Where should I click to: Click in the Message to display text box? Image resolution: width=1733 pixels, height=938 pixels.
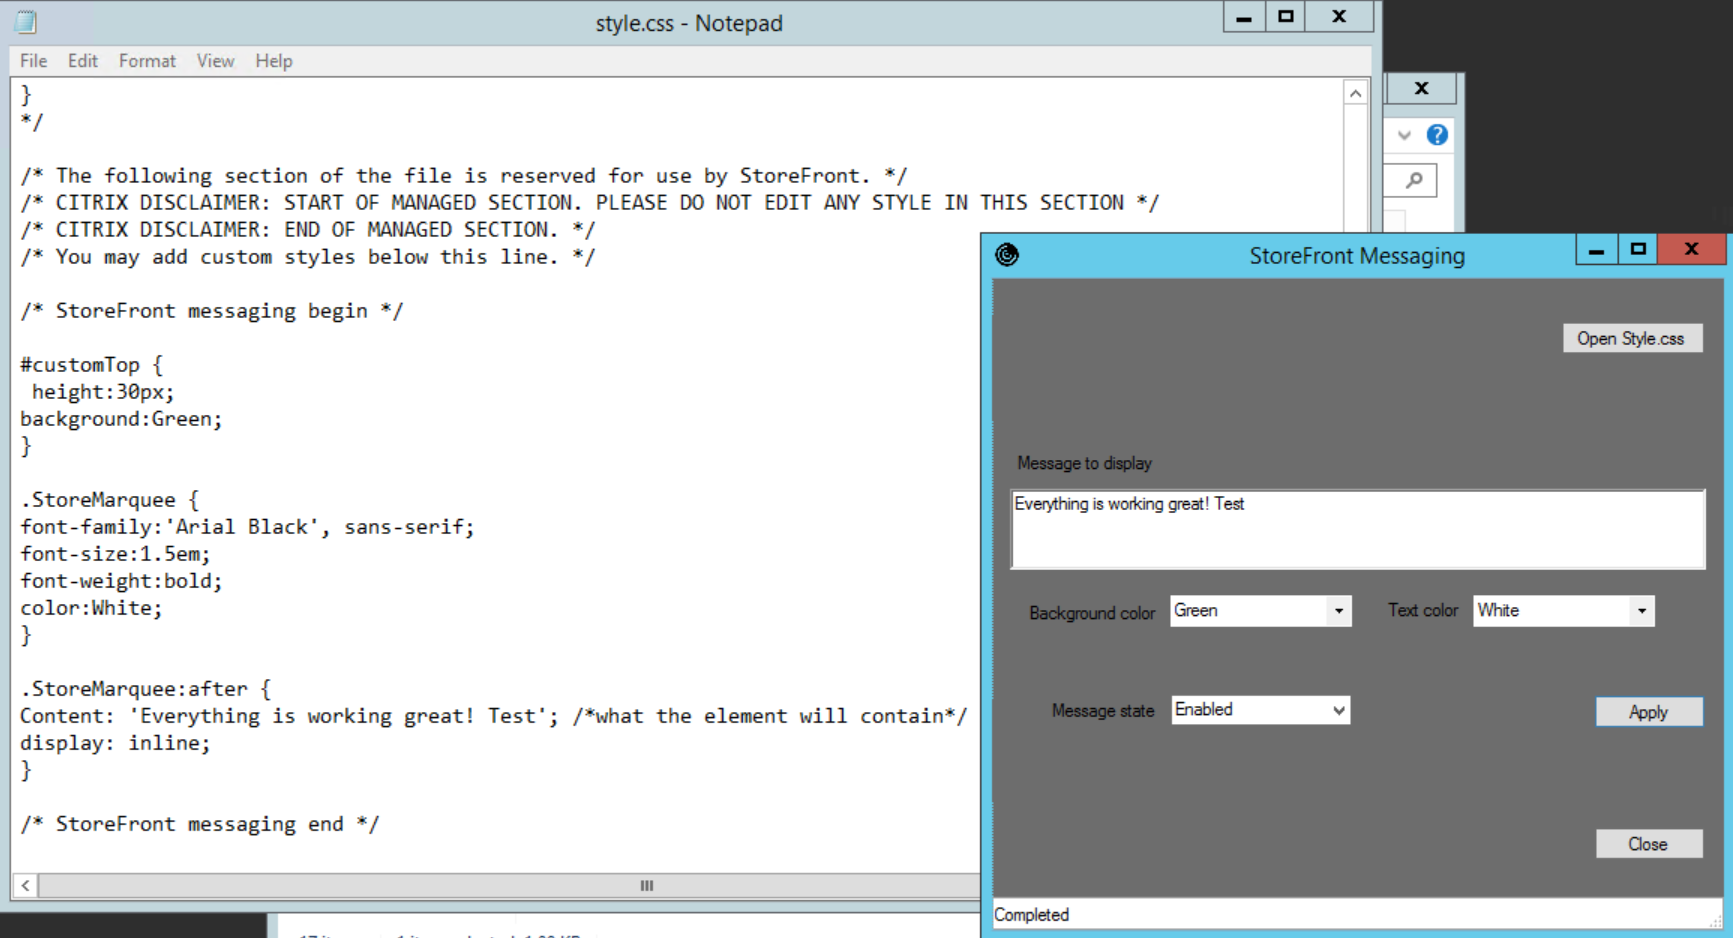click(x=1356, y=530)
